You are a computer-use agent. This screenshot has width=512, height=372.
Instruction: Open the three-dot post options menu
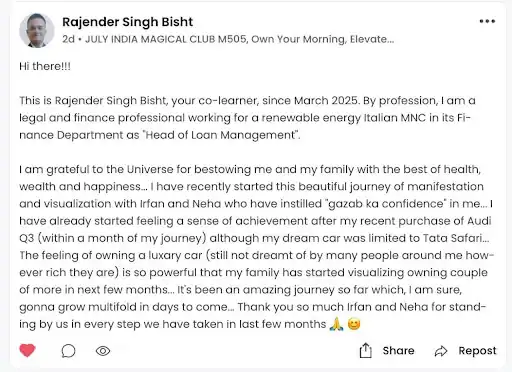tap(487, 21)
